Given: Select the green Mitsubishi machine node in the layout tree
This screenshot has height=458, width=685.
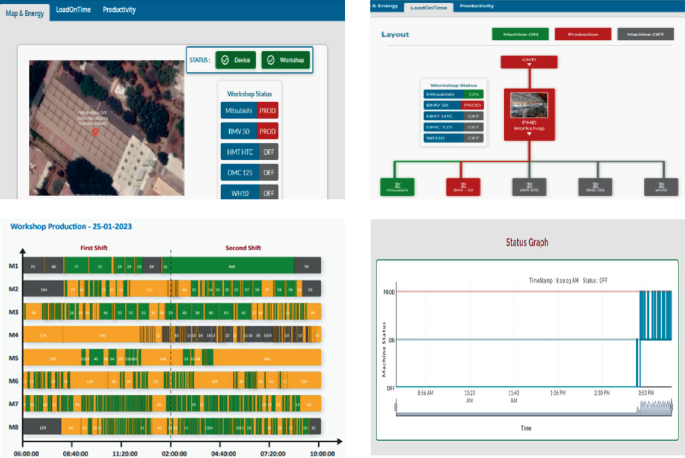Looking at the screenshot, I should pos(397,187).
